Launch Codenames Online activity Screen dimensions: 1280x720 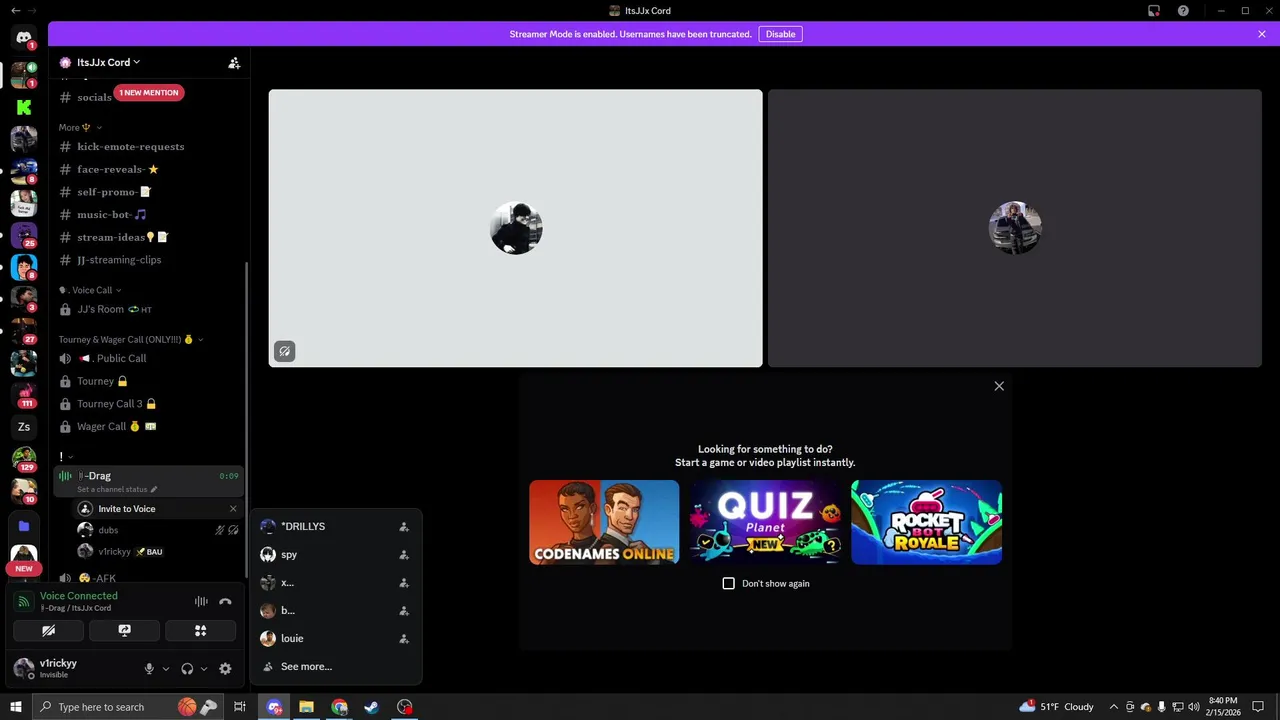[x=604, y=522]
